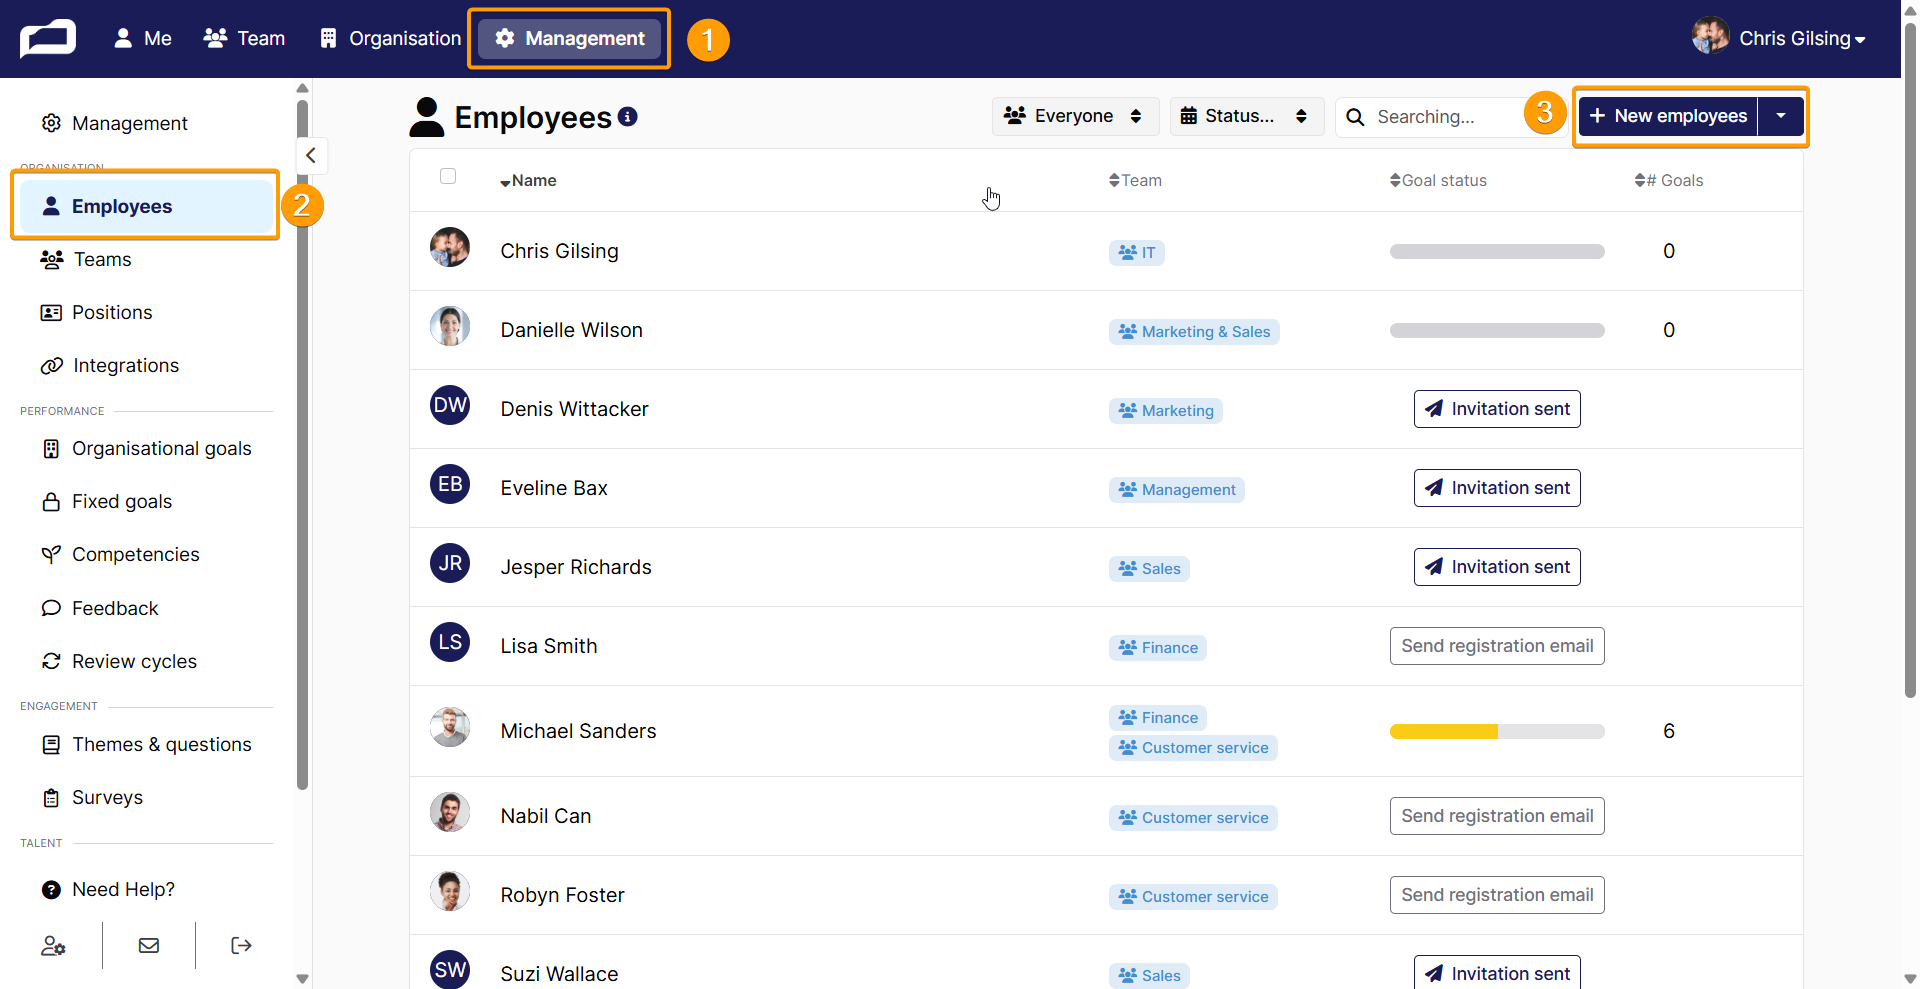Collapse sidebar with chevron arrow
Viewport: 1920px width, 989px height.
311,155
